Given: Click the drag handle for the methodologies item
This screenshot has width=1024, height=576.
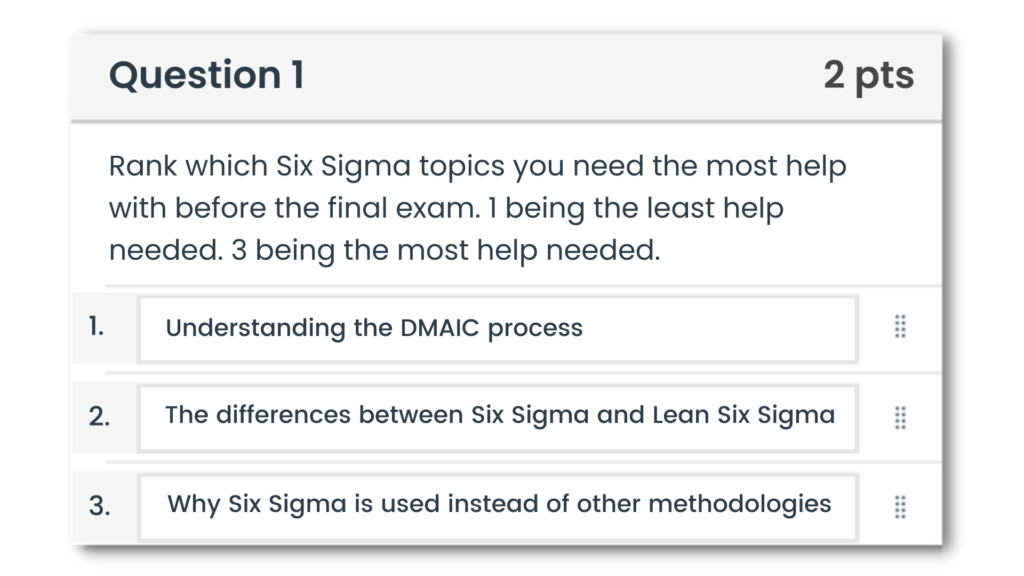Looking at the screenshot, I should coord(899,506).
